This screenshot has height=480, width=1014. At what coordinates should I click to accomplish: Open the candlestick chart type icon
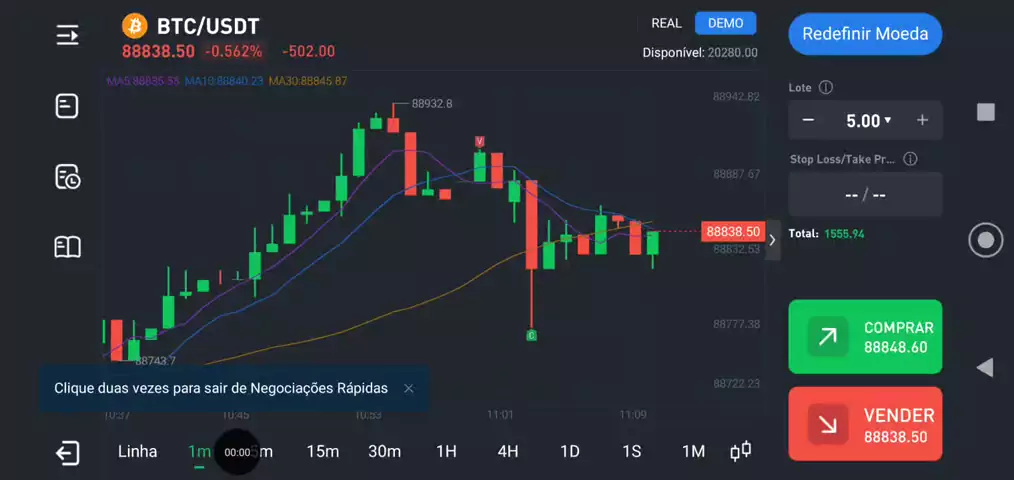point(740,452)
